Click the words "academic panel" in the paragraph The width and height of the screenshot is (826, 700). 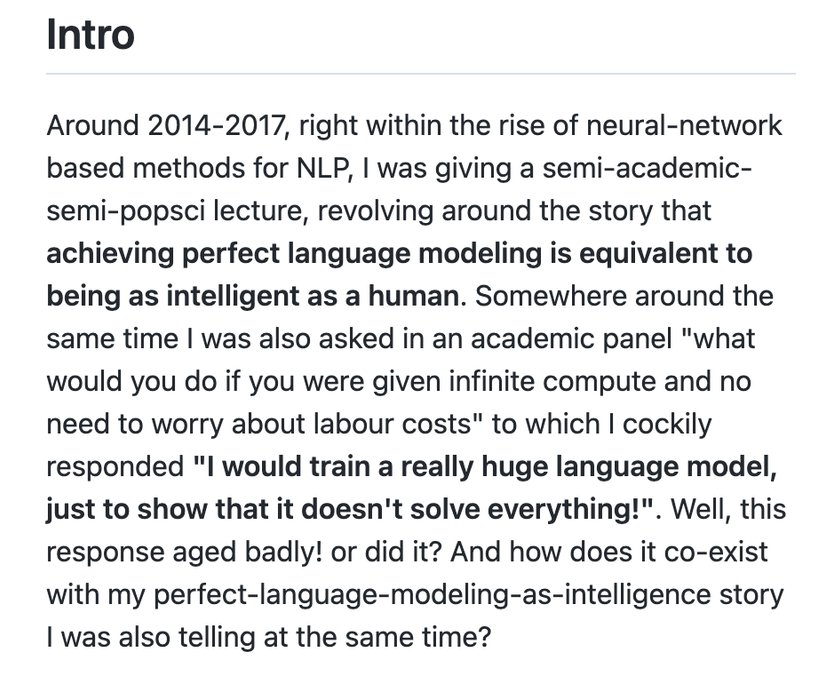click(571, 339)
